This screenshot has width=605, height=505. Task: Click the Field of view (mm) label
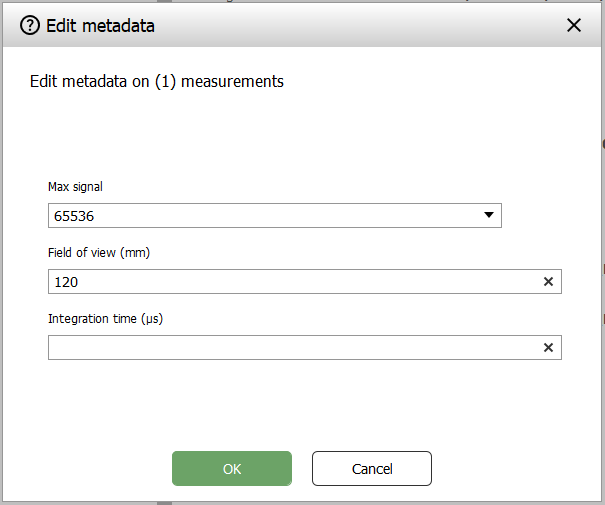pyautogui.click(x=99, y=253)
